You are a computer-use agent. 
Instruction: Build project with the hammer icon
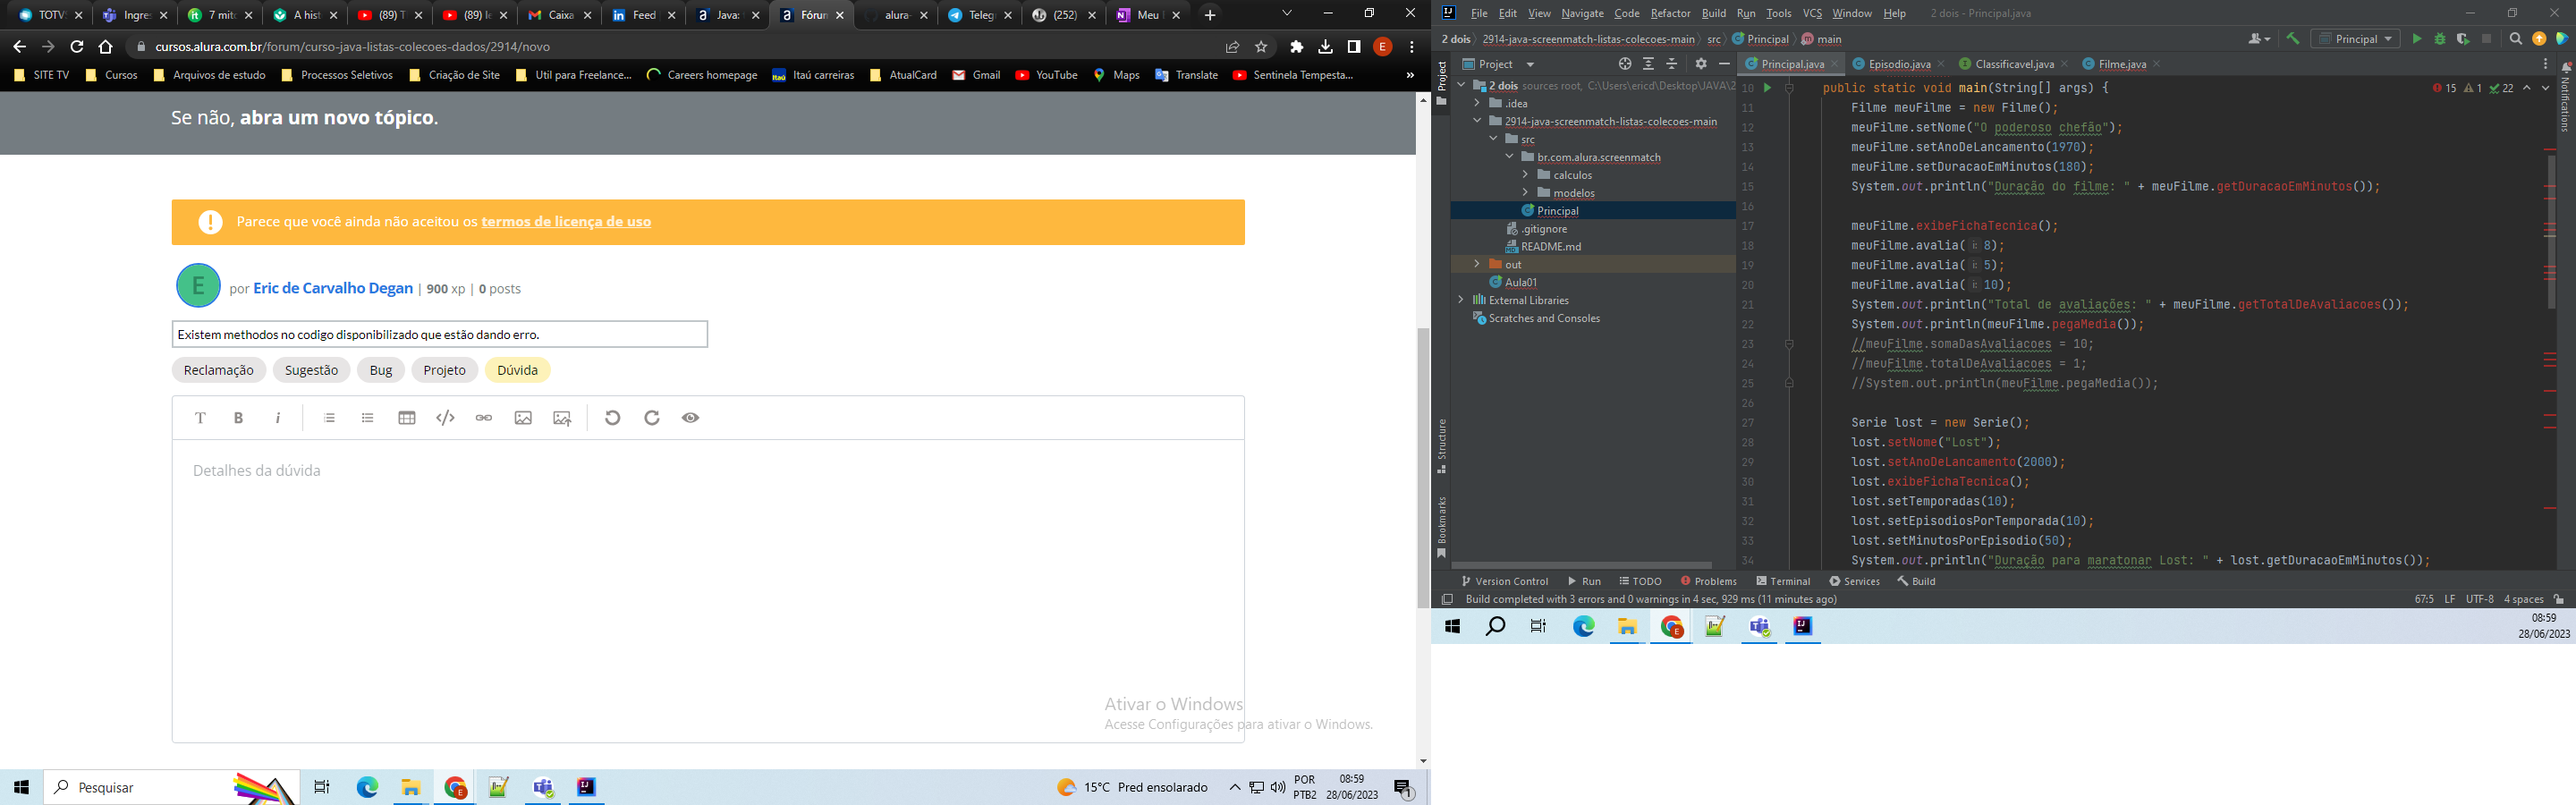click(x=2293, y=39)
